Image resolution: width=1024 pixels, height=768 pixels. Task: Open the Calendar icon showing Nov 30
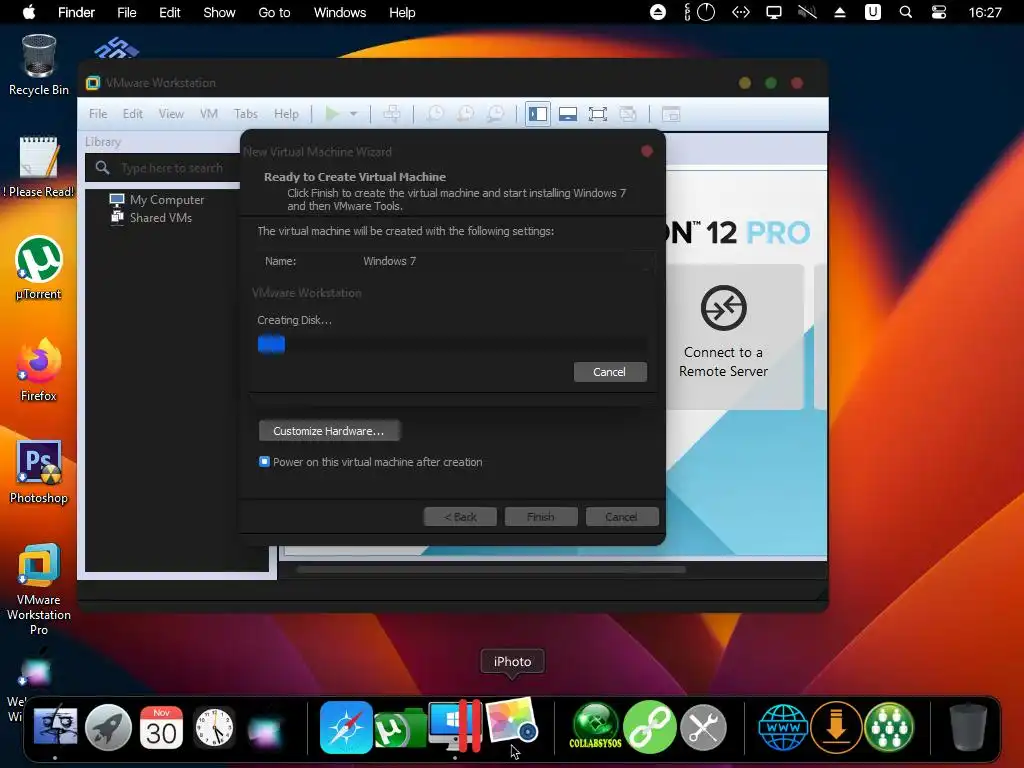click(161, 727)
